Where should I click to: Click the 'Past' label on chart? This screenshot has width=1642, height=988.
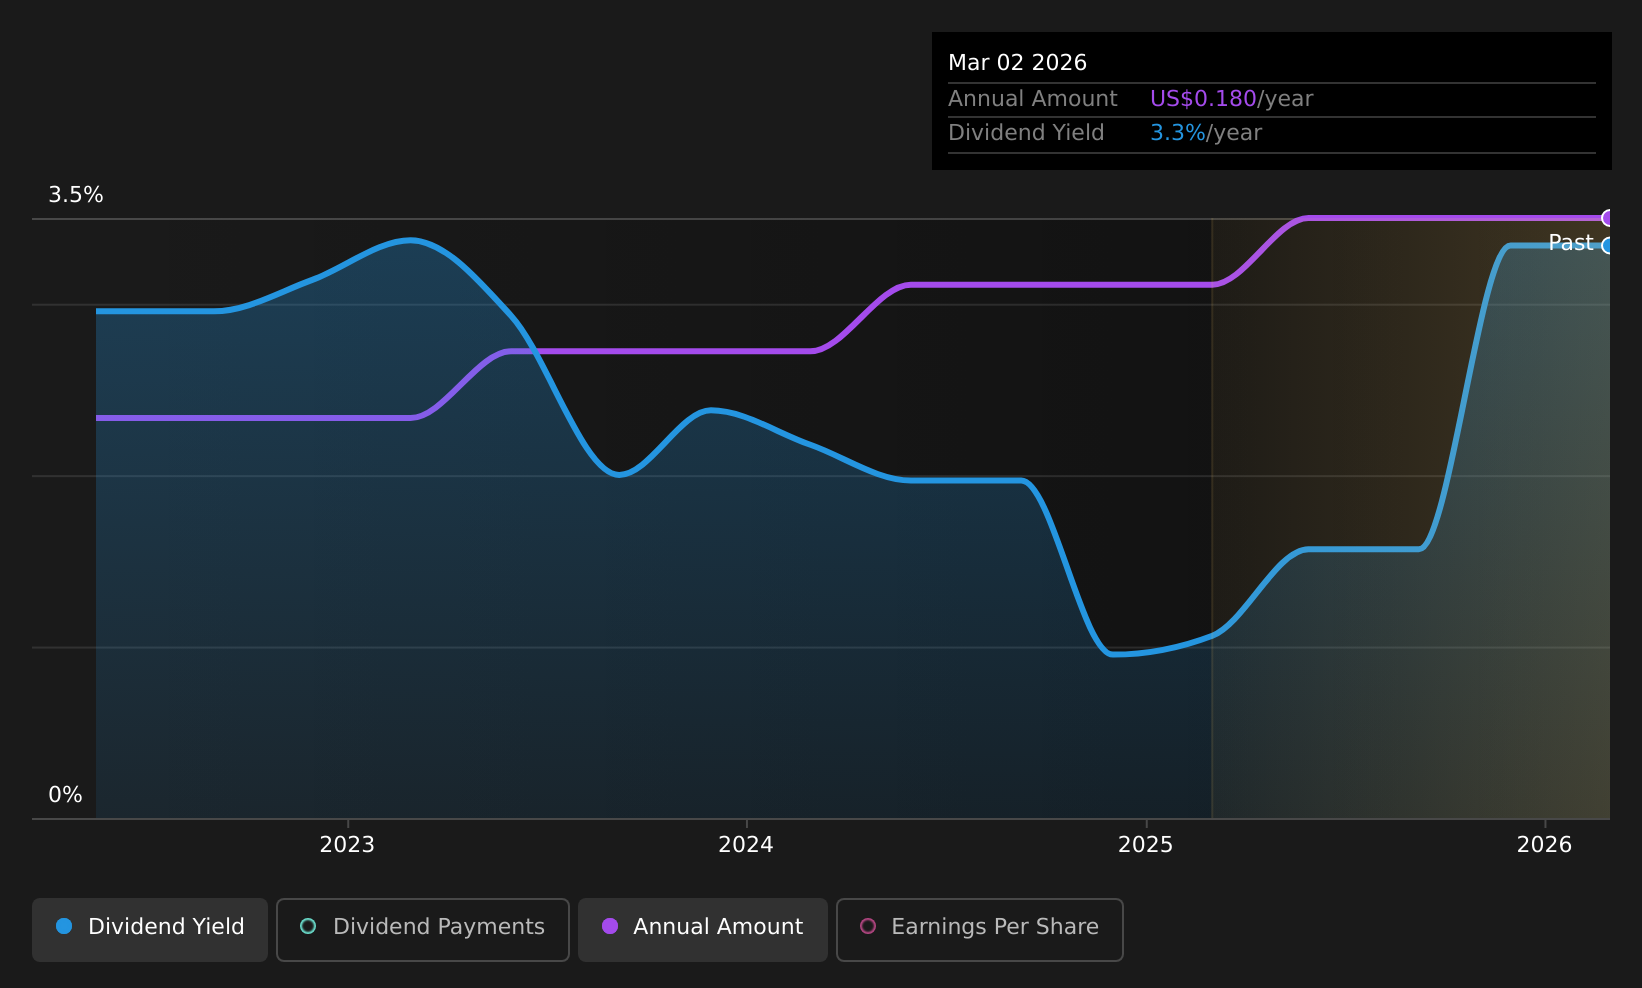1570,243
